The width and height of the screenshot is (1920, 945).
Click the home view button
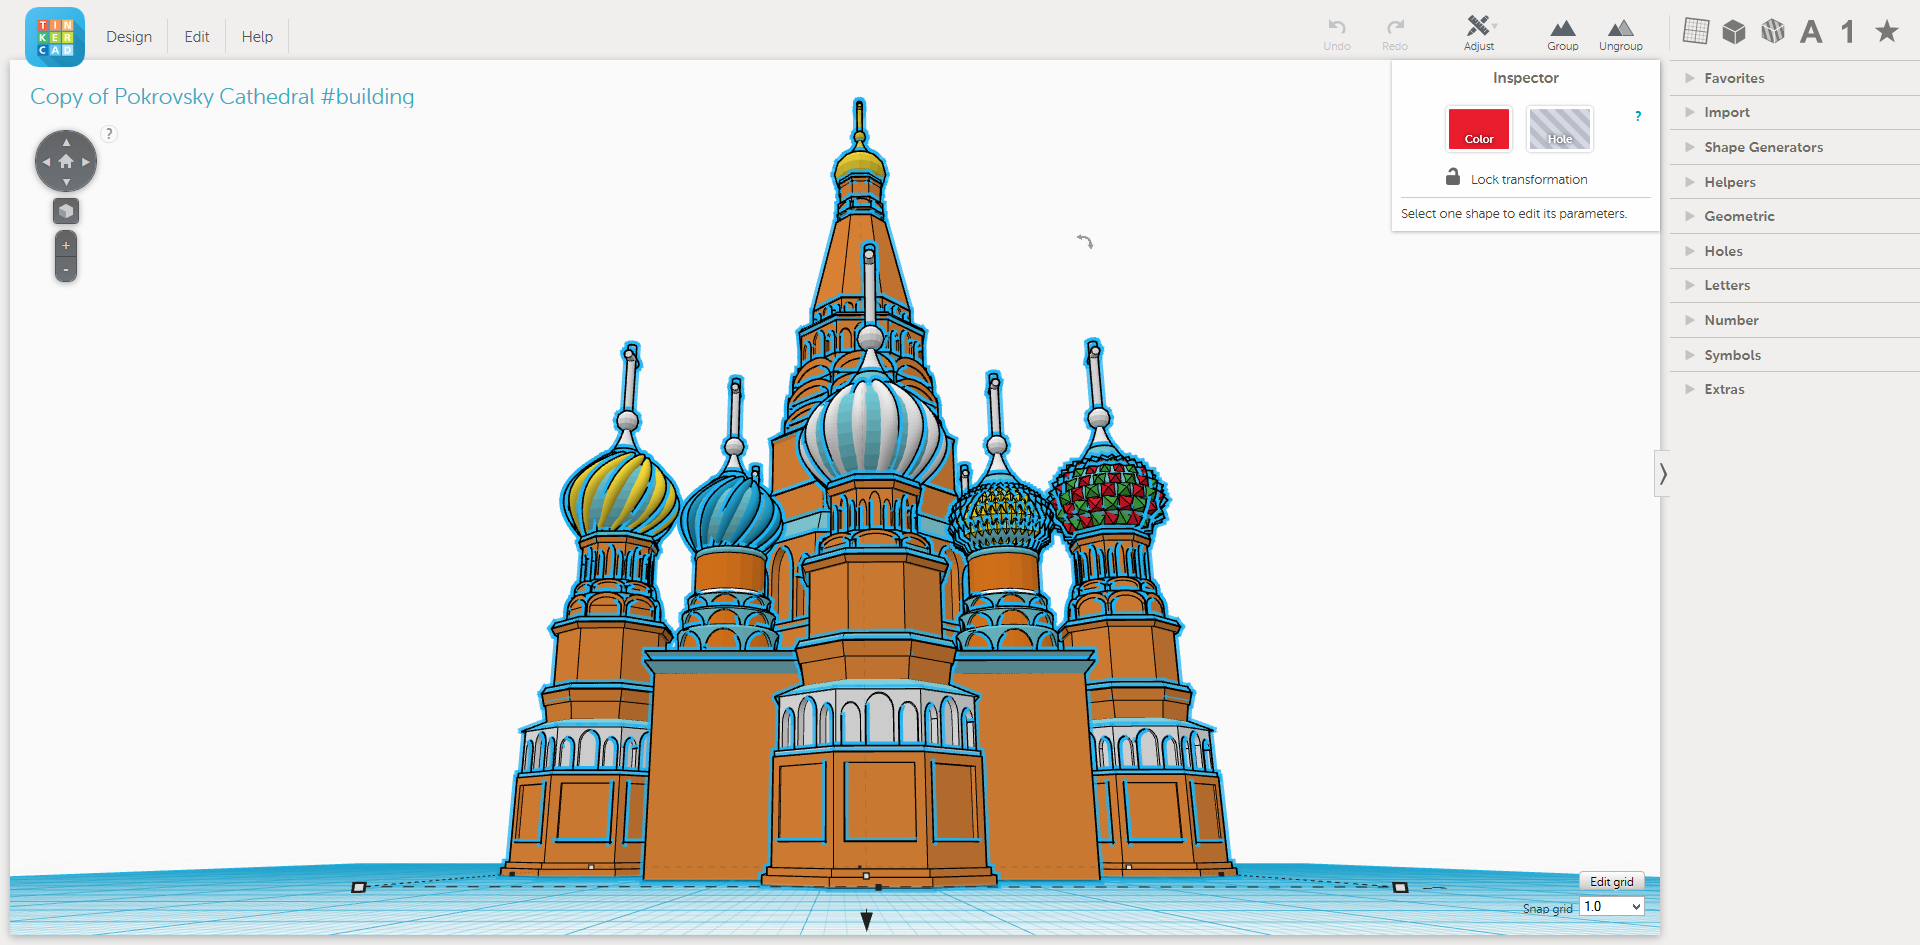click(66, 161)
